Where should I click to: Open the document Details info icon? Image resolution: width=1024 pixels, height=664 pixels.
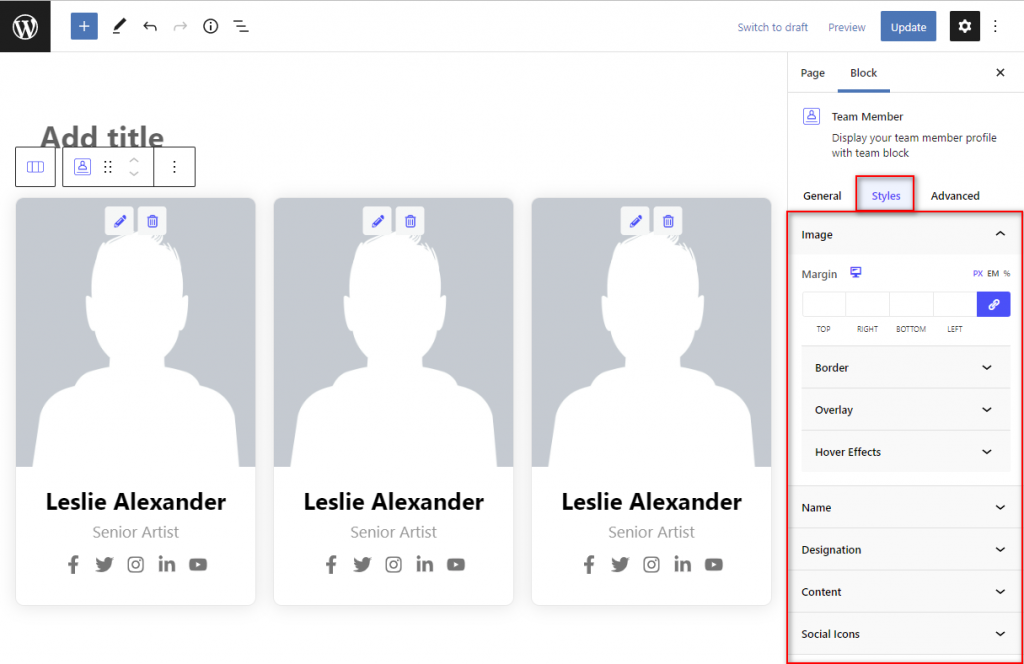210,26
